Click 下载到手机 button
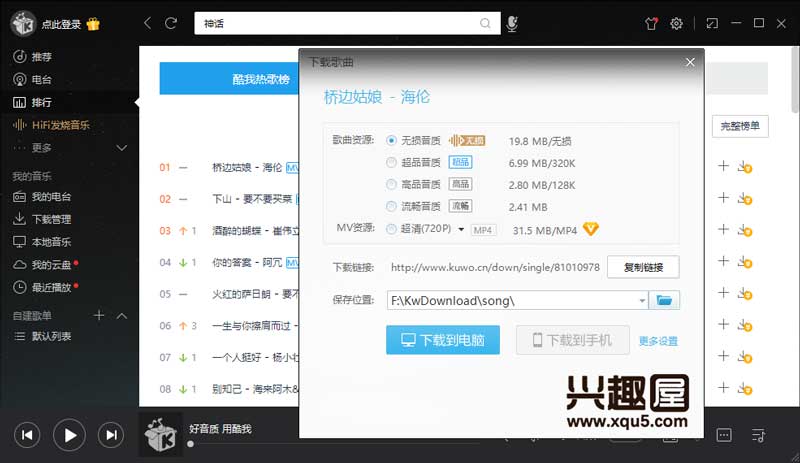The width and height of the screenshot is (800, 463). pos(572,340)
